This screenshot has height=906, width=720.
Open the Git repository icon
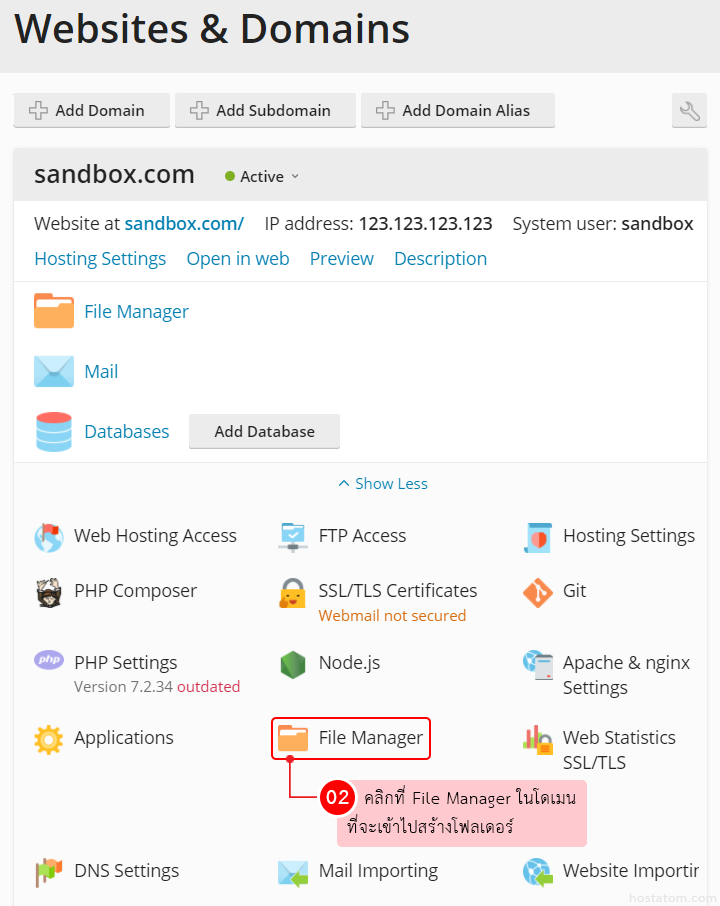point(537,592)
